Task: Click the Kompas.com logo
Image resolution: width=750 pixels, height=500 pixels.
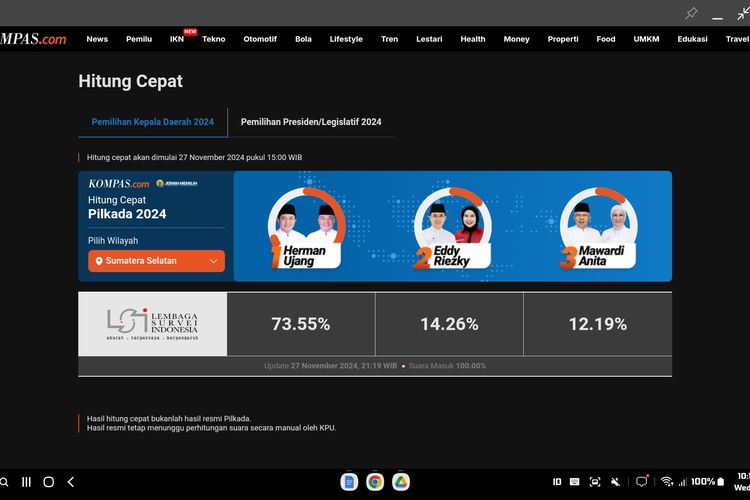Action: tap(33, 39)
